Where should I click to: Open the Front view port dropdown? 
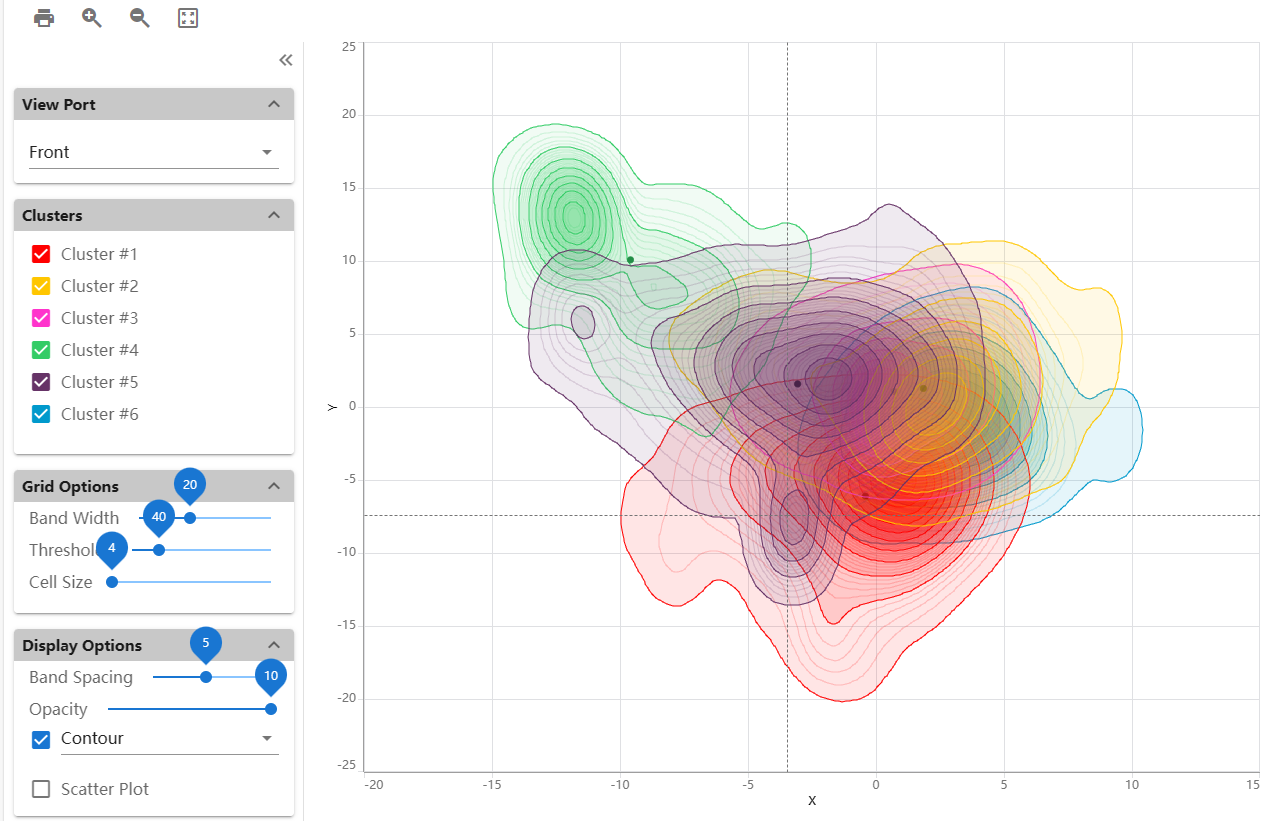[x=153, y=152]
